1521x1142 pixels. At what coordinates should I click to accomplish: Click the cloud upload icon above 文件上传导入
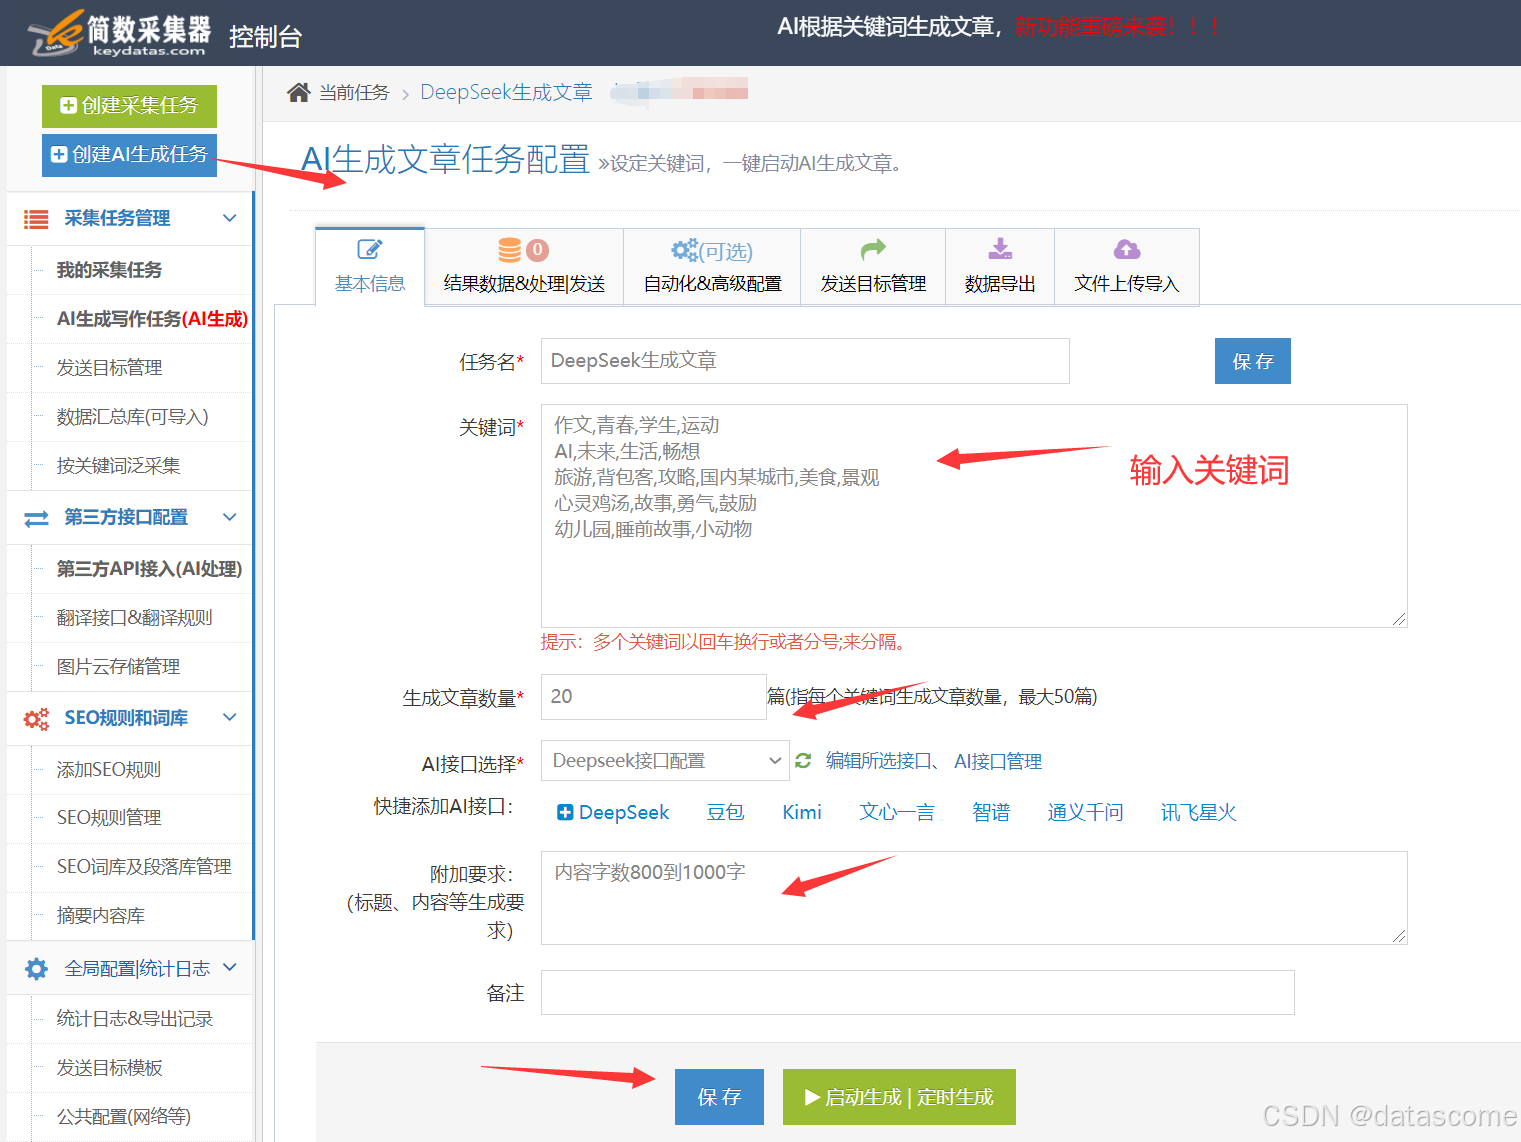(x=1127, y=249)
